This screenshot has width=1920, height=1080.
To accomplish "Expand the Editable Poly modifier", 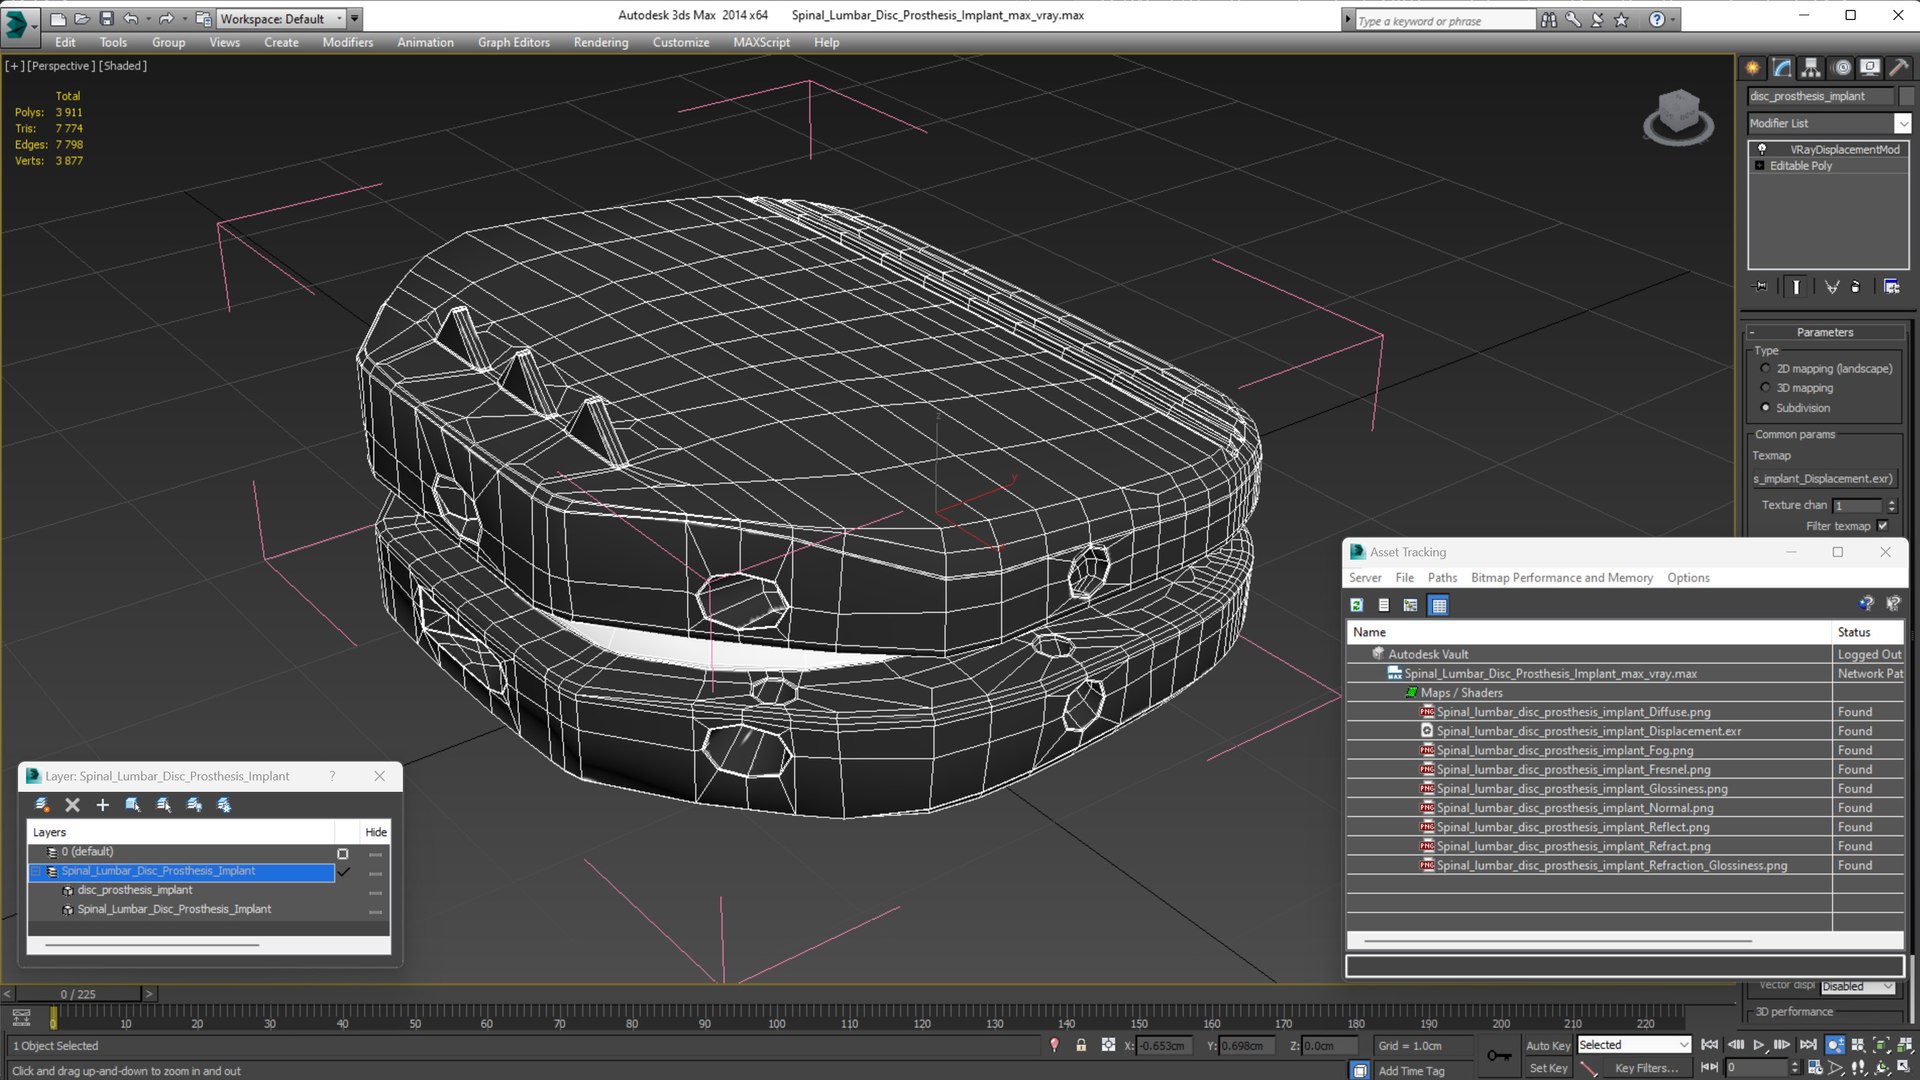I will (1759, 166).
